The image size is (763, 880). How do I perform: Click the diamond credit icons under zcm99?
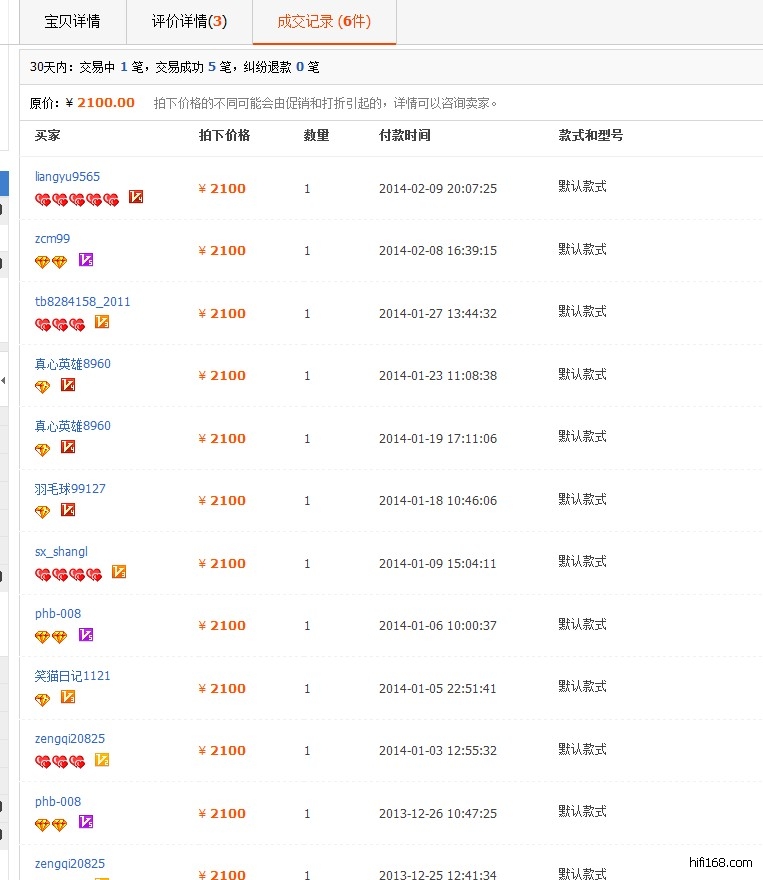pyautogui.click(x=51, y=262)
